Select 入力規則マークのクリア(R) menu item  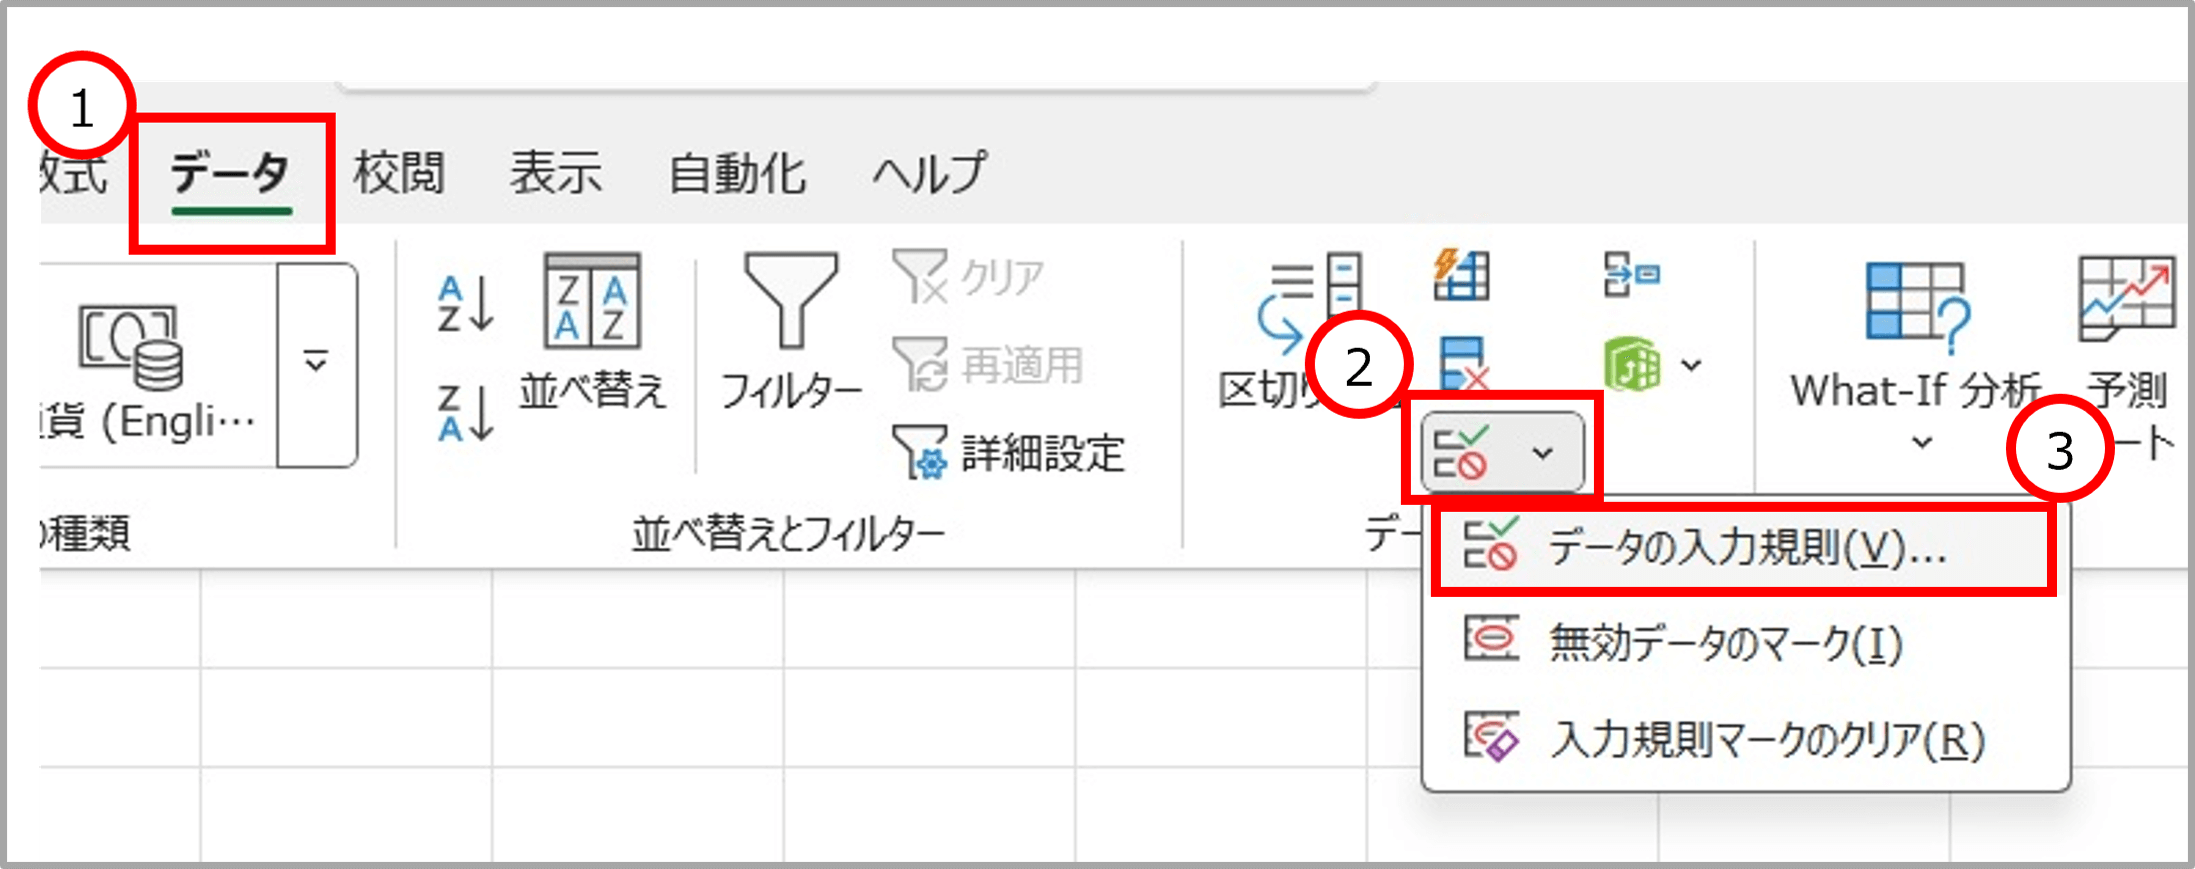[x=1744, y=740]
